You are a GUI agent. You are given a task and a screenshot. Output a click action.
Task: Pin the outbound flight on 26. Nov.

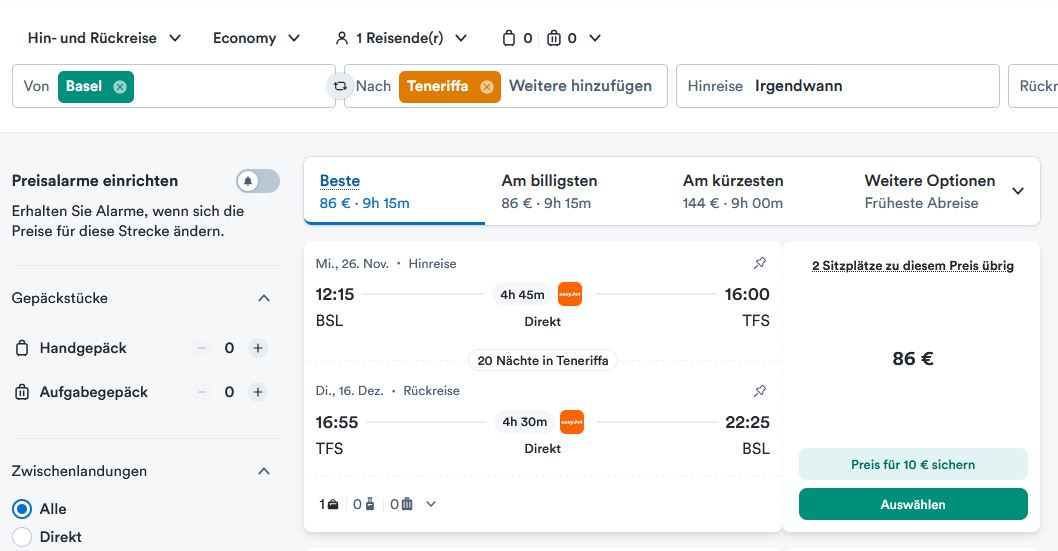[x=760, y=263]
